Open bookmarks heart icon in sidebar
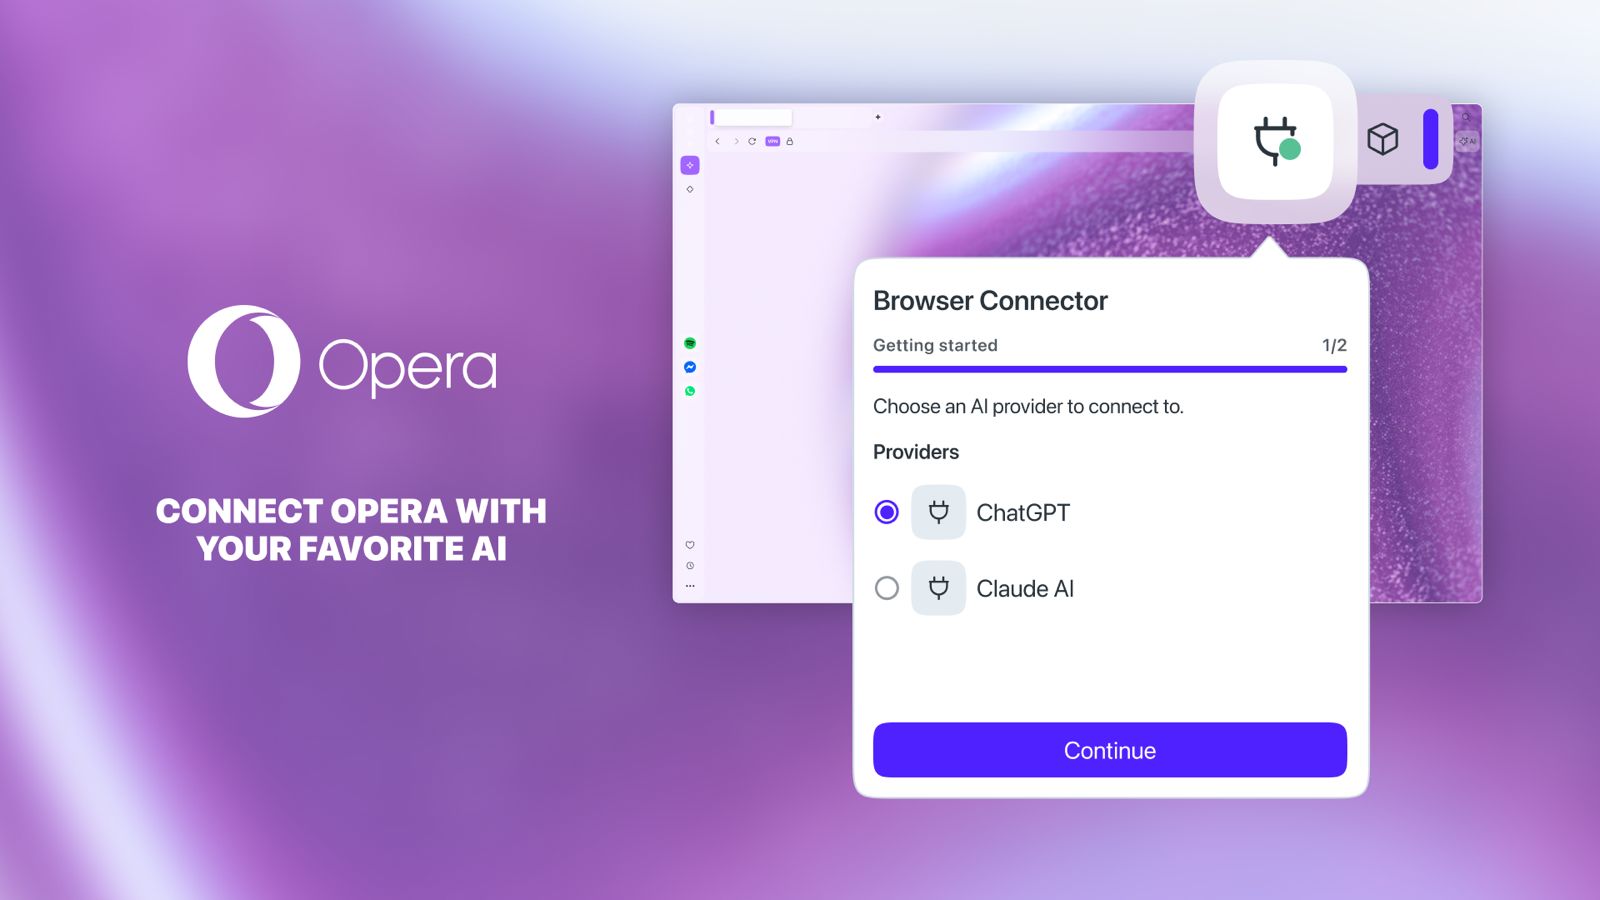The width and height of the screenshot is (1600, 900). coord(690,545)
